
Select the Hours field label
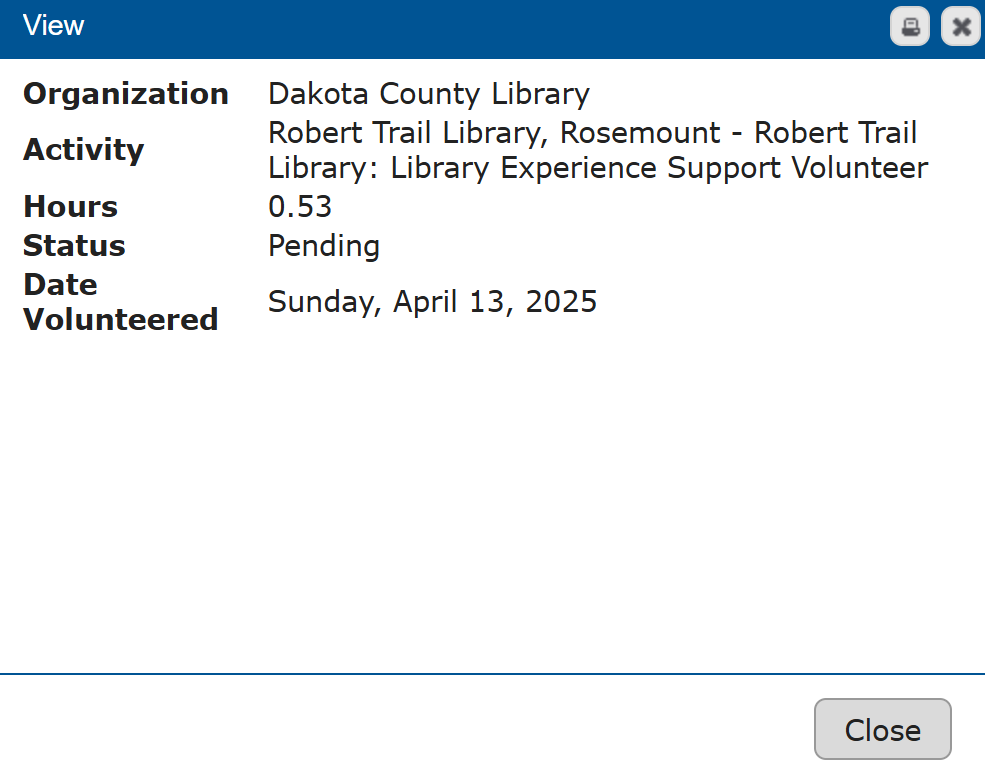pyautogui.click(x=71, y=207)
